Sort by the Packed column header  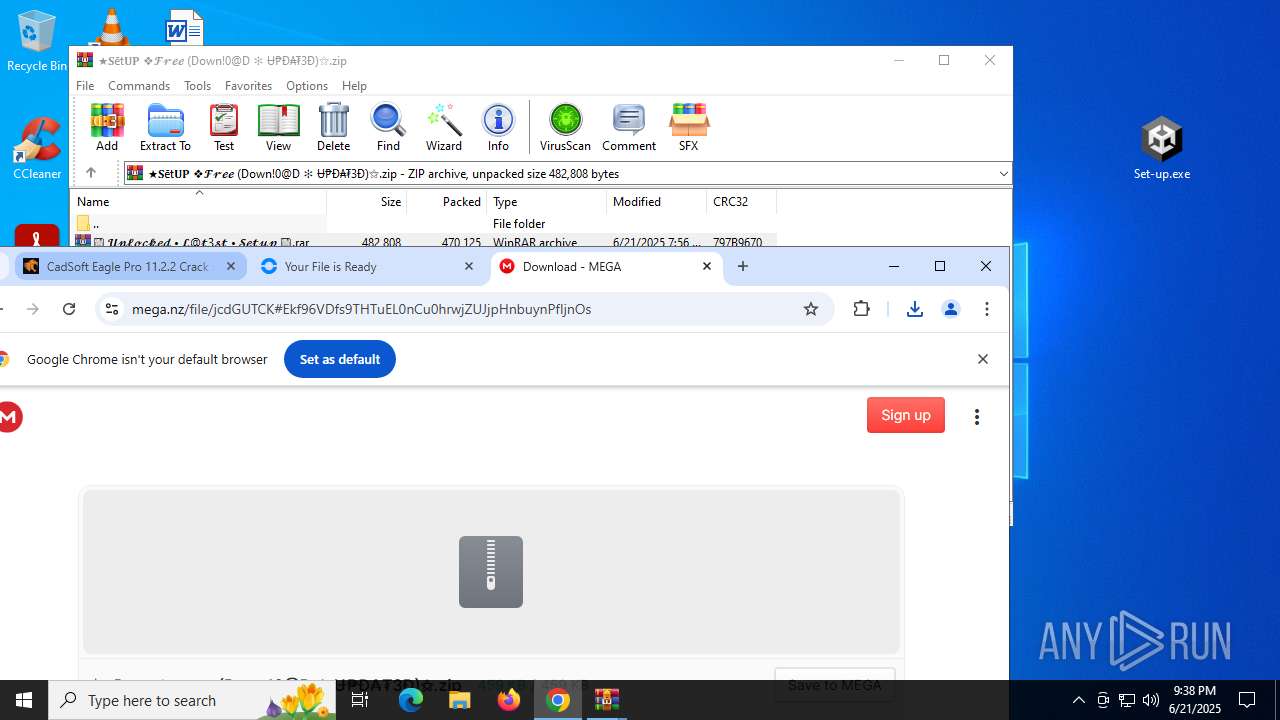[x=446, y=201]
